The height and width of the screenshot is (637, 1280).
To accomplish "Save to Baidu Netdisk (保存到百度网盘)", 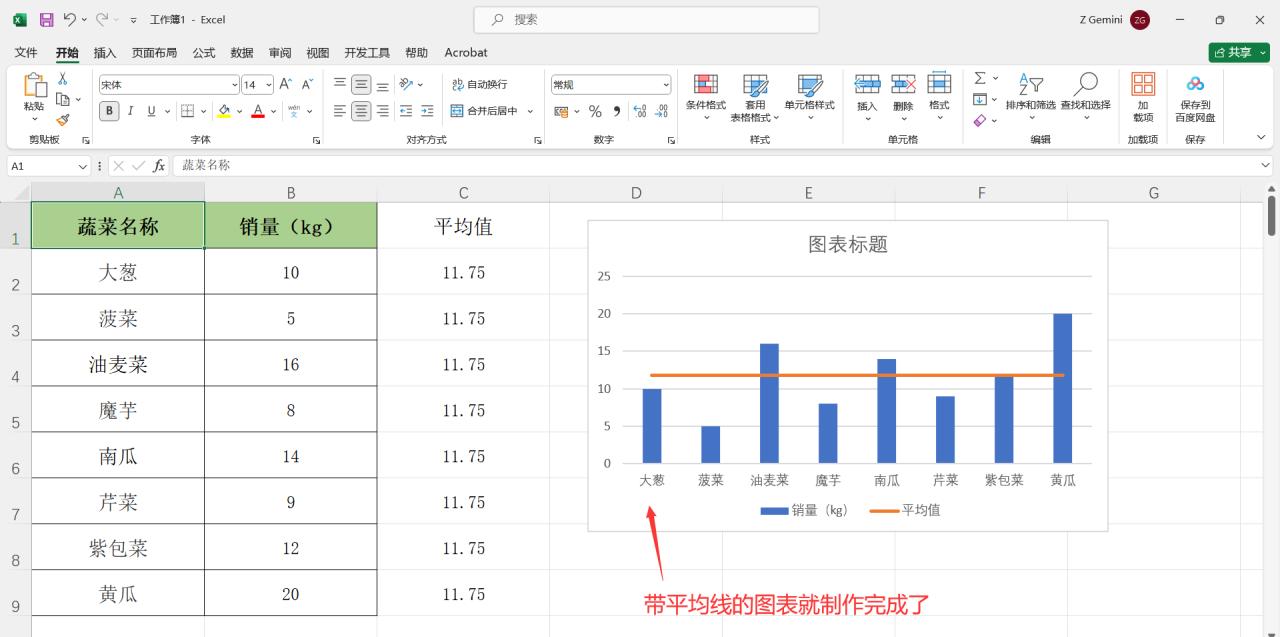I will point(1195,97).
